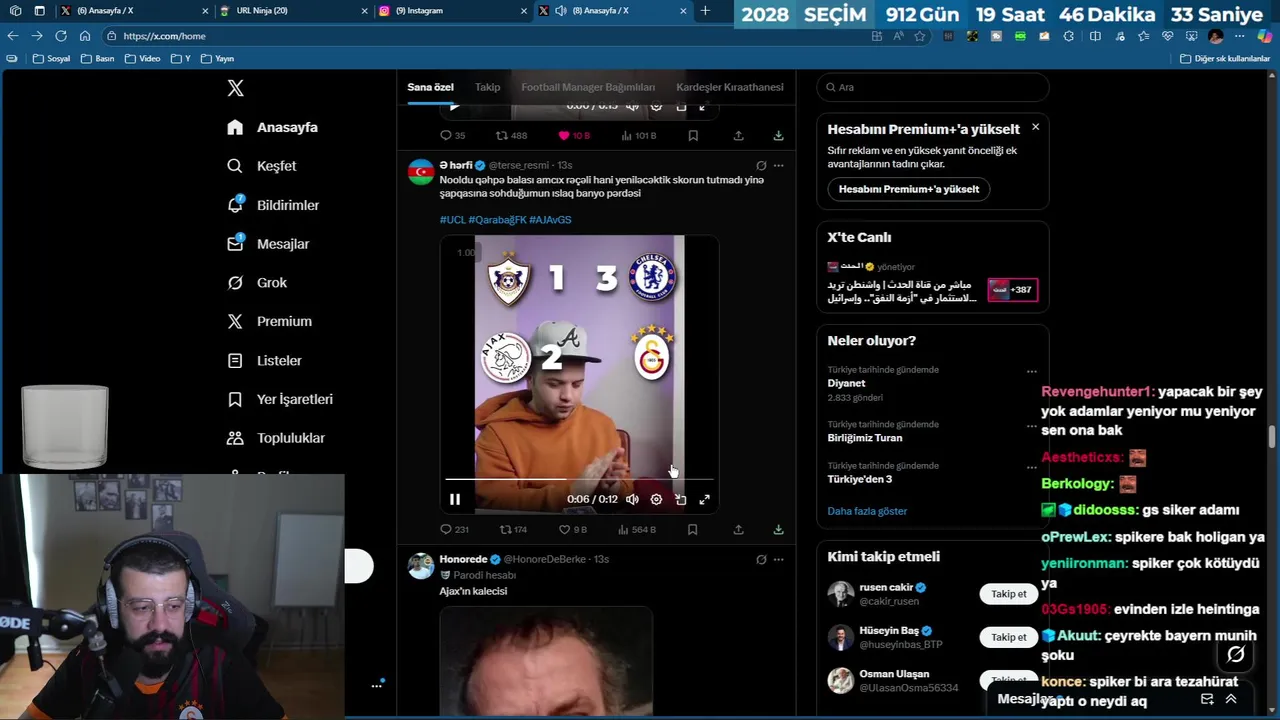Follow rusen cakir with Takip et

coord(1008,594)
